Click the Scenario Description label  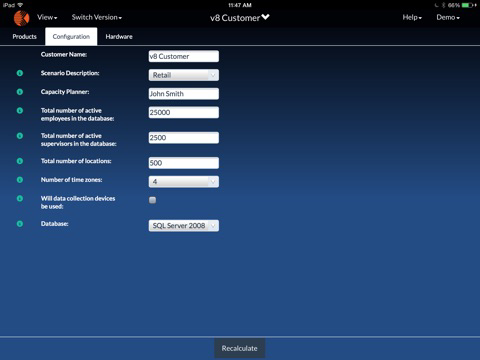tap(70, 73)
